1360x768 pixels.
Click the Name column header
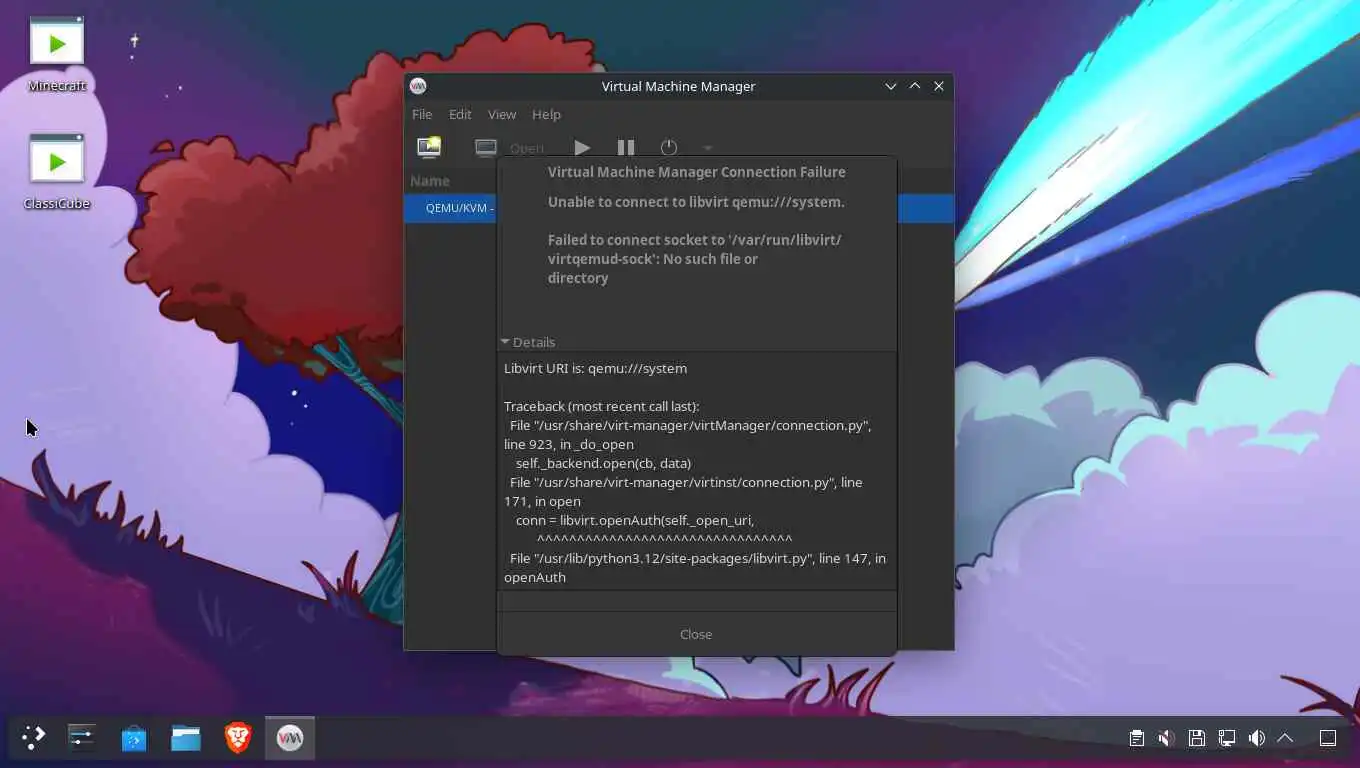point(430,181)
